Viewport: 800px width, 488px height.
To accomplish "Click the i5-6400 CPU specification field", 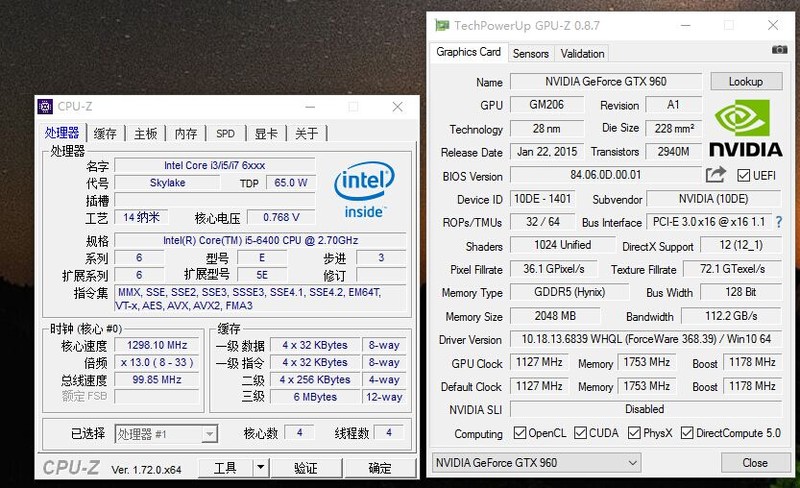I will (x=260, y=240).
